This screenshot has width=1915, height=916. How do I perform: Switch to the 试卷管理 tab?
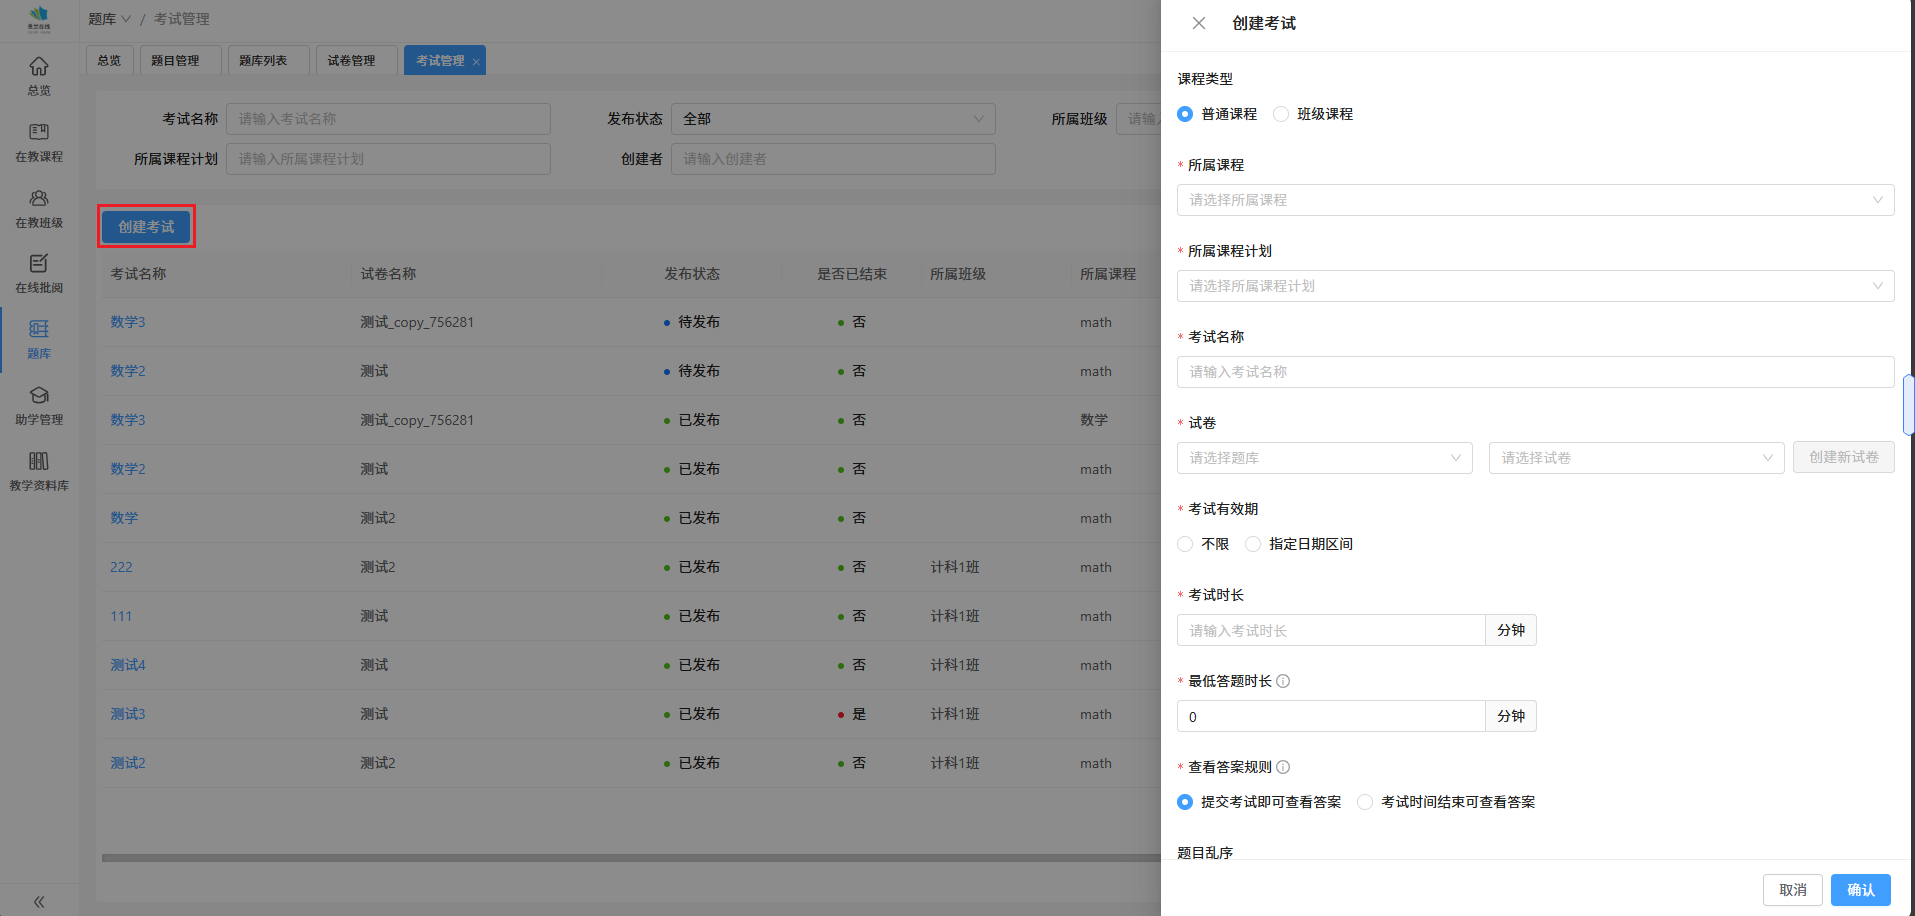pyautogui.click(x=351, y=61)
